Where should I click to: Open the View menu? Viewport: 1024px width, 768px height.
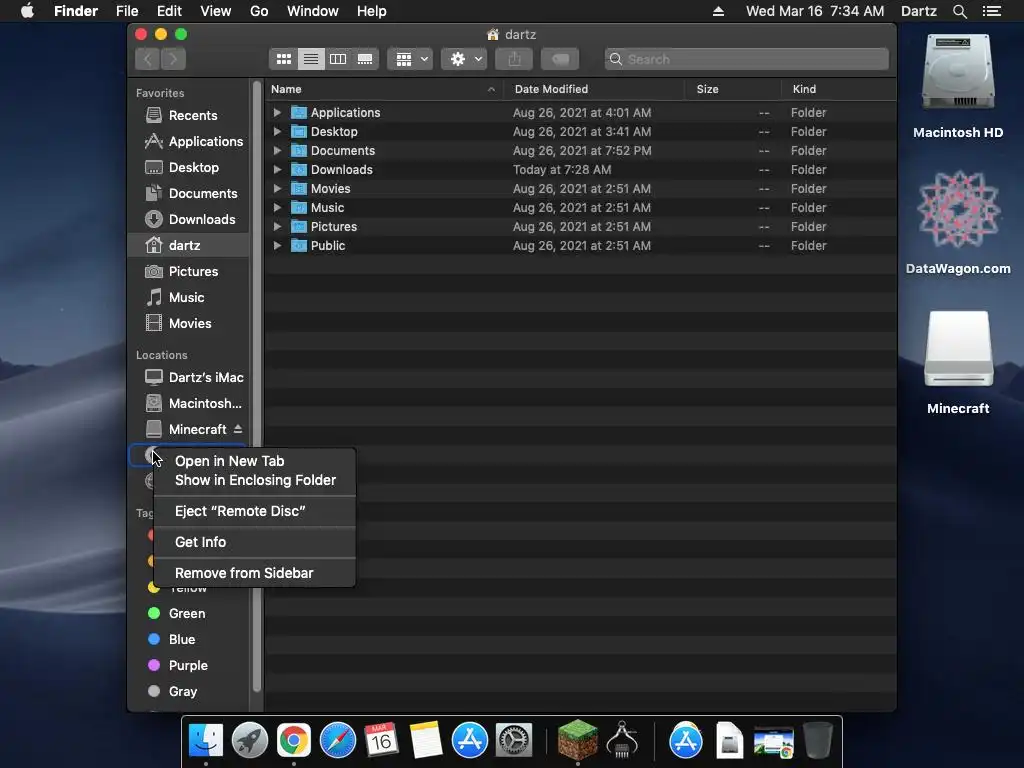(216, 11)
